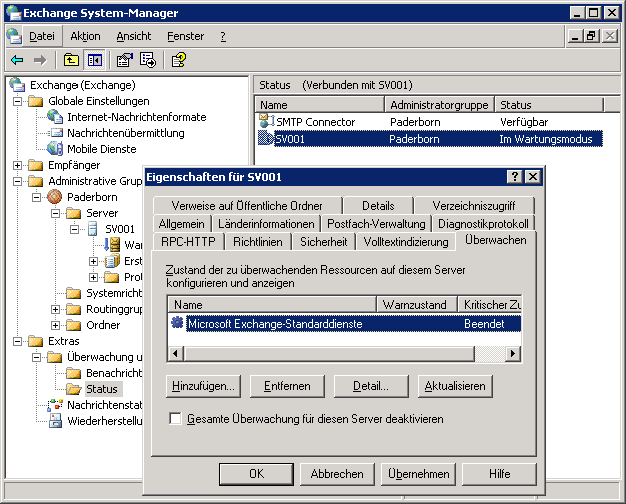This screenshot has width=626, height=504.
Task: Click the Übernehmen button
Action: 418,474
